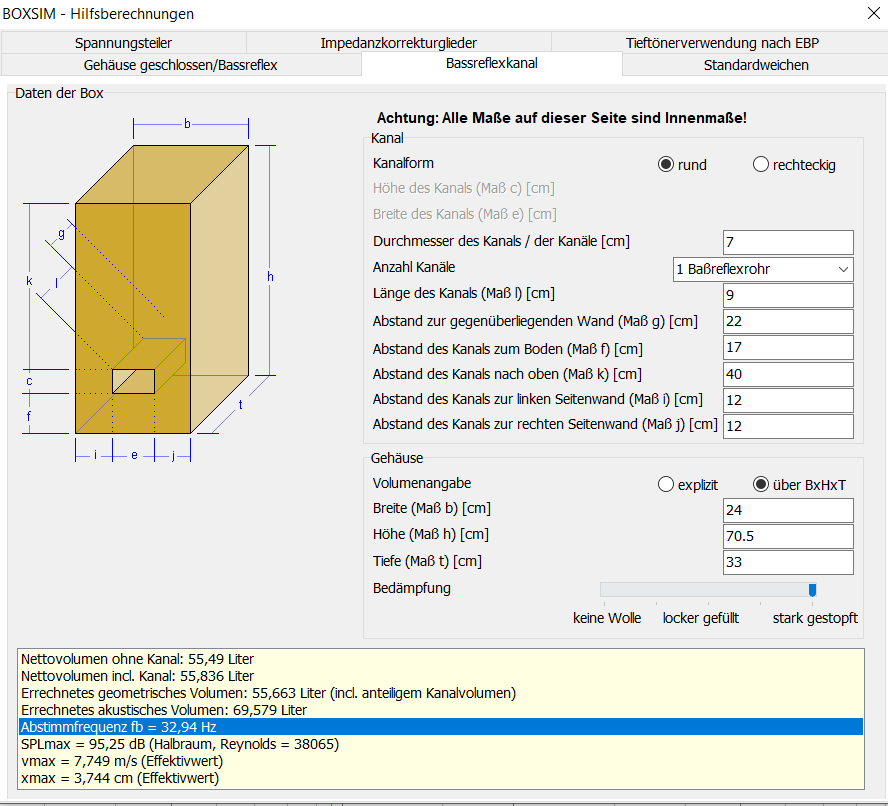
Task: Select rectangular channel shape 'rechteckig'
Action: 793,165
